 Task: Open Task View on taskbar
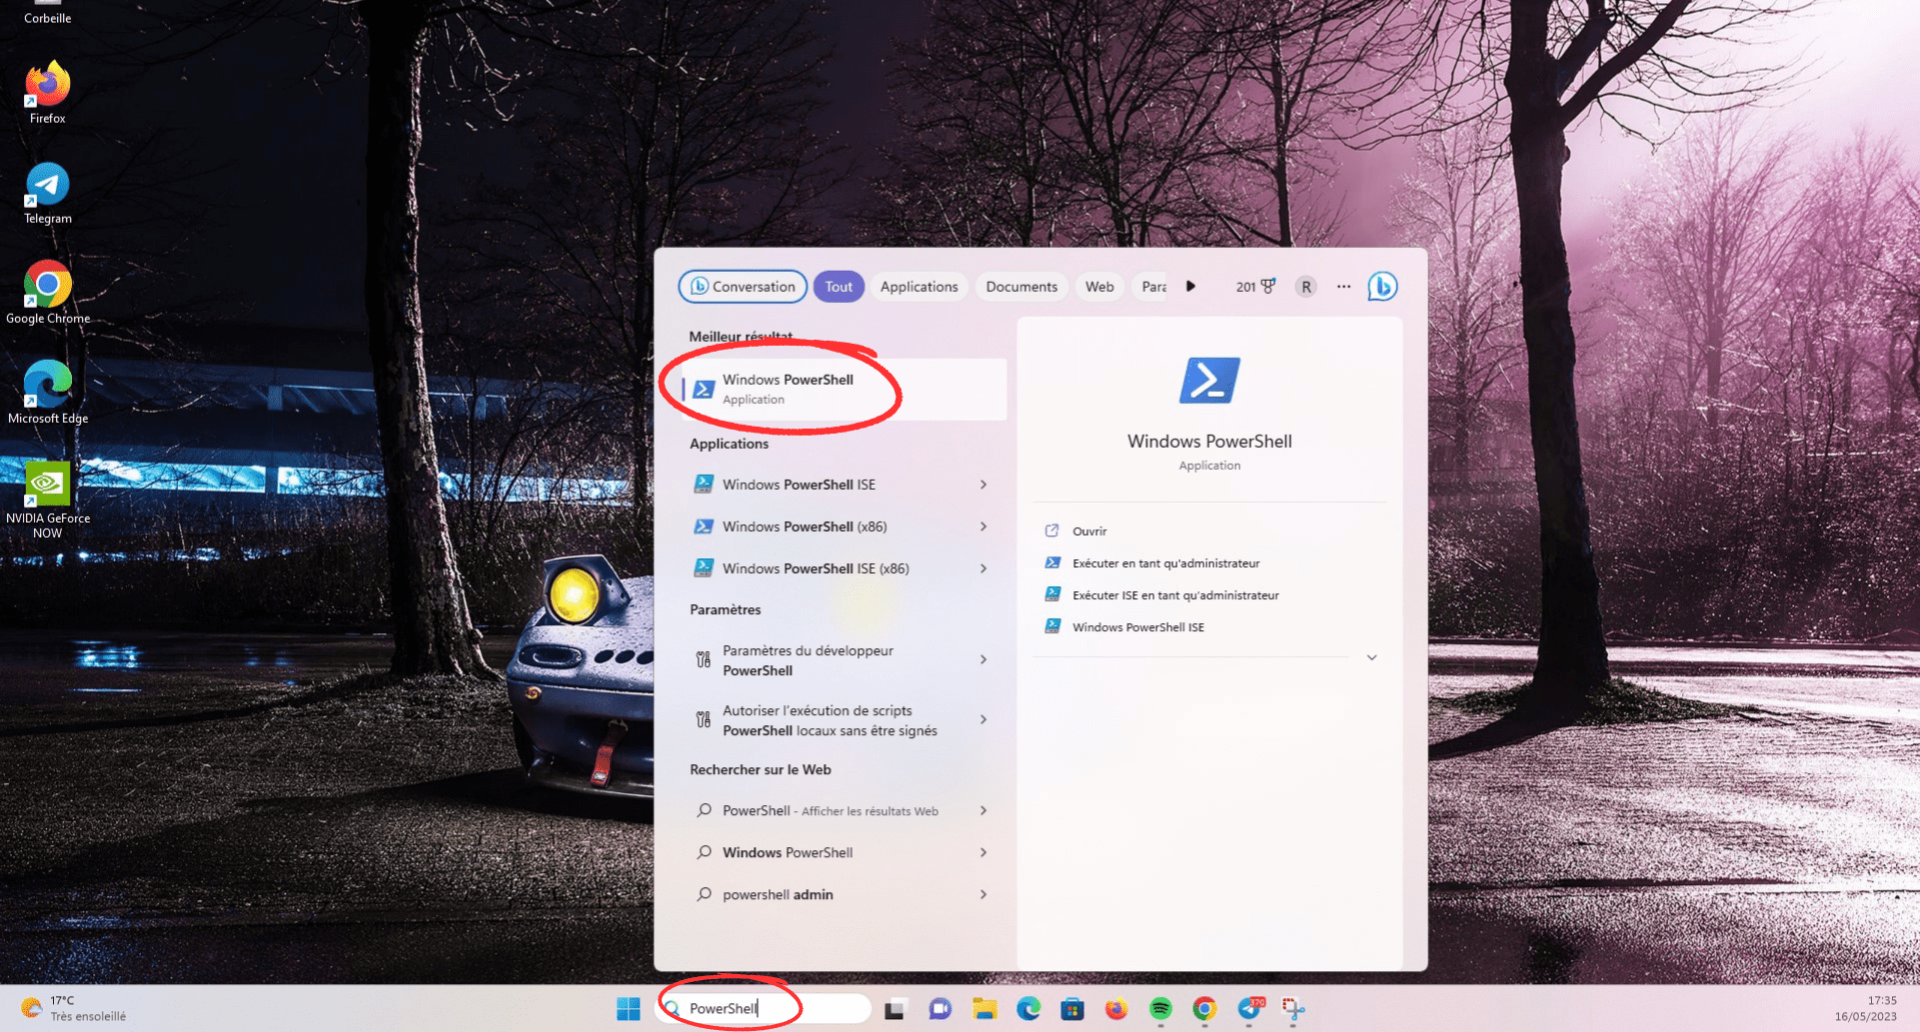pyautogui.click(x=895, y=1009)
